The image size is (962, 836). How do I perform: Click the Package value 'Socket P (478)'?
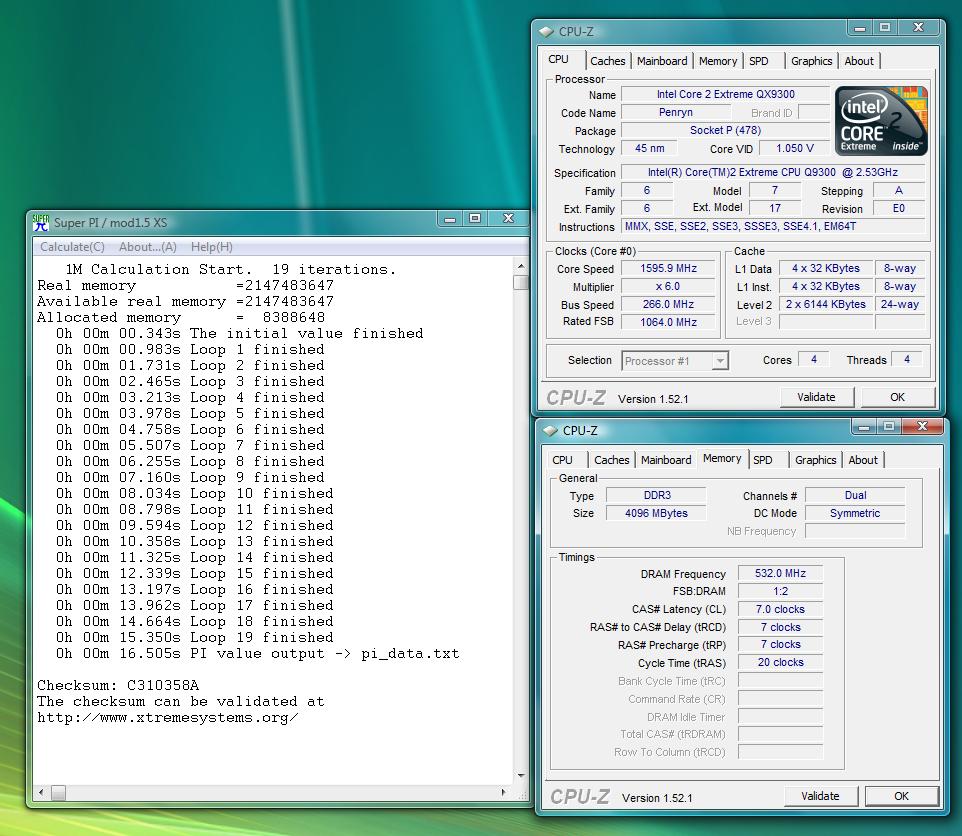coord(725,130)
